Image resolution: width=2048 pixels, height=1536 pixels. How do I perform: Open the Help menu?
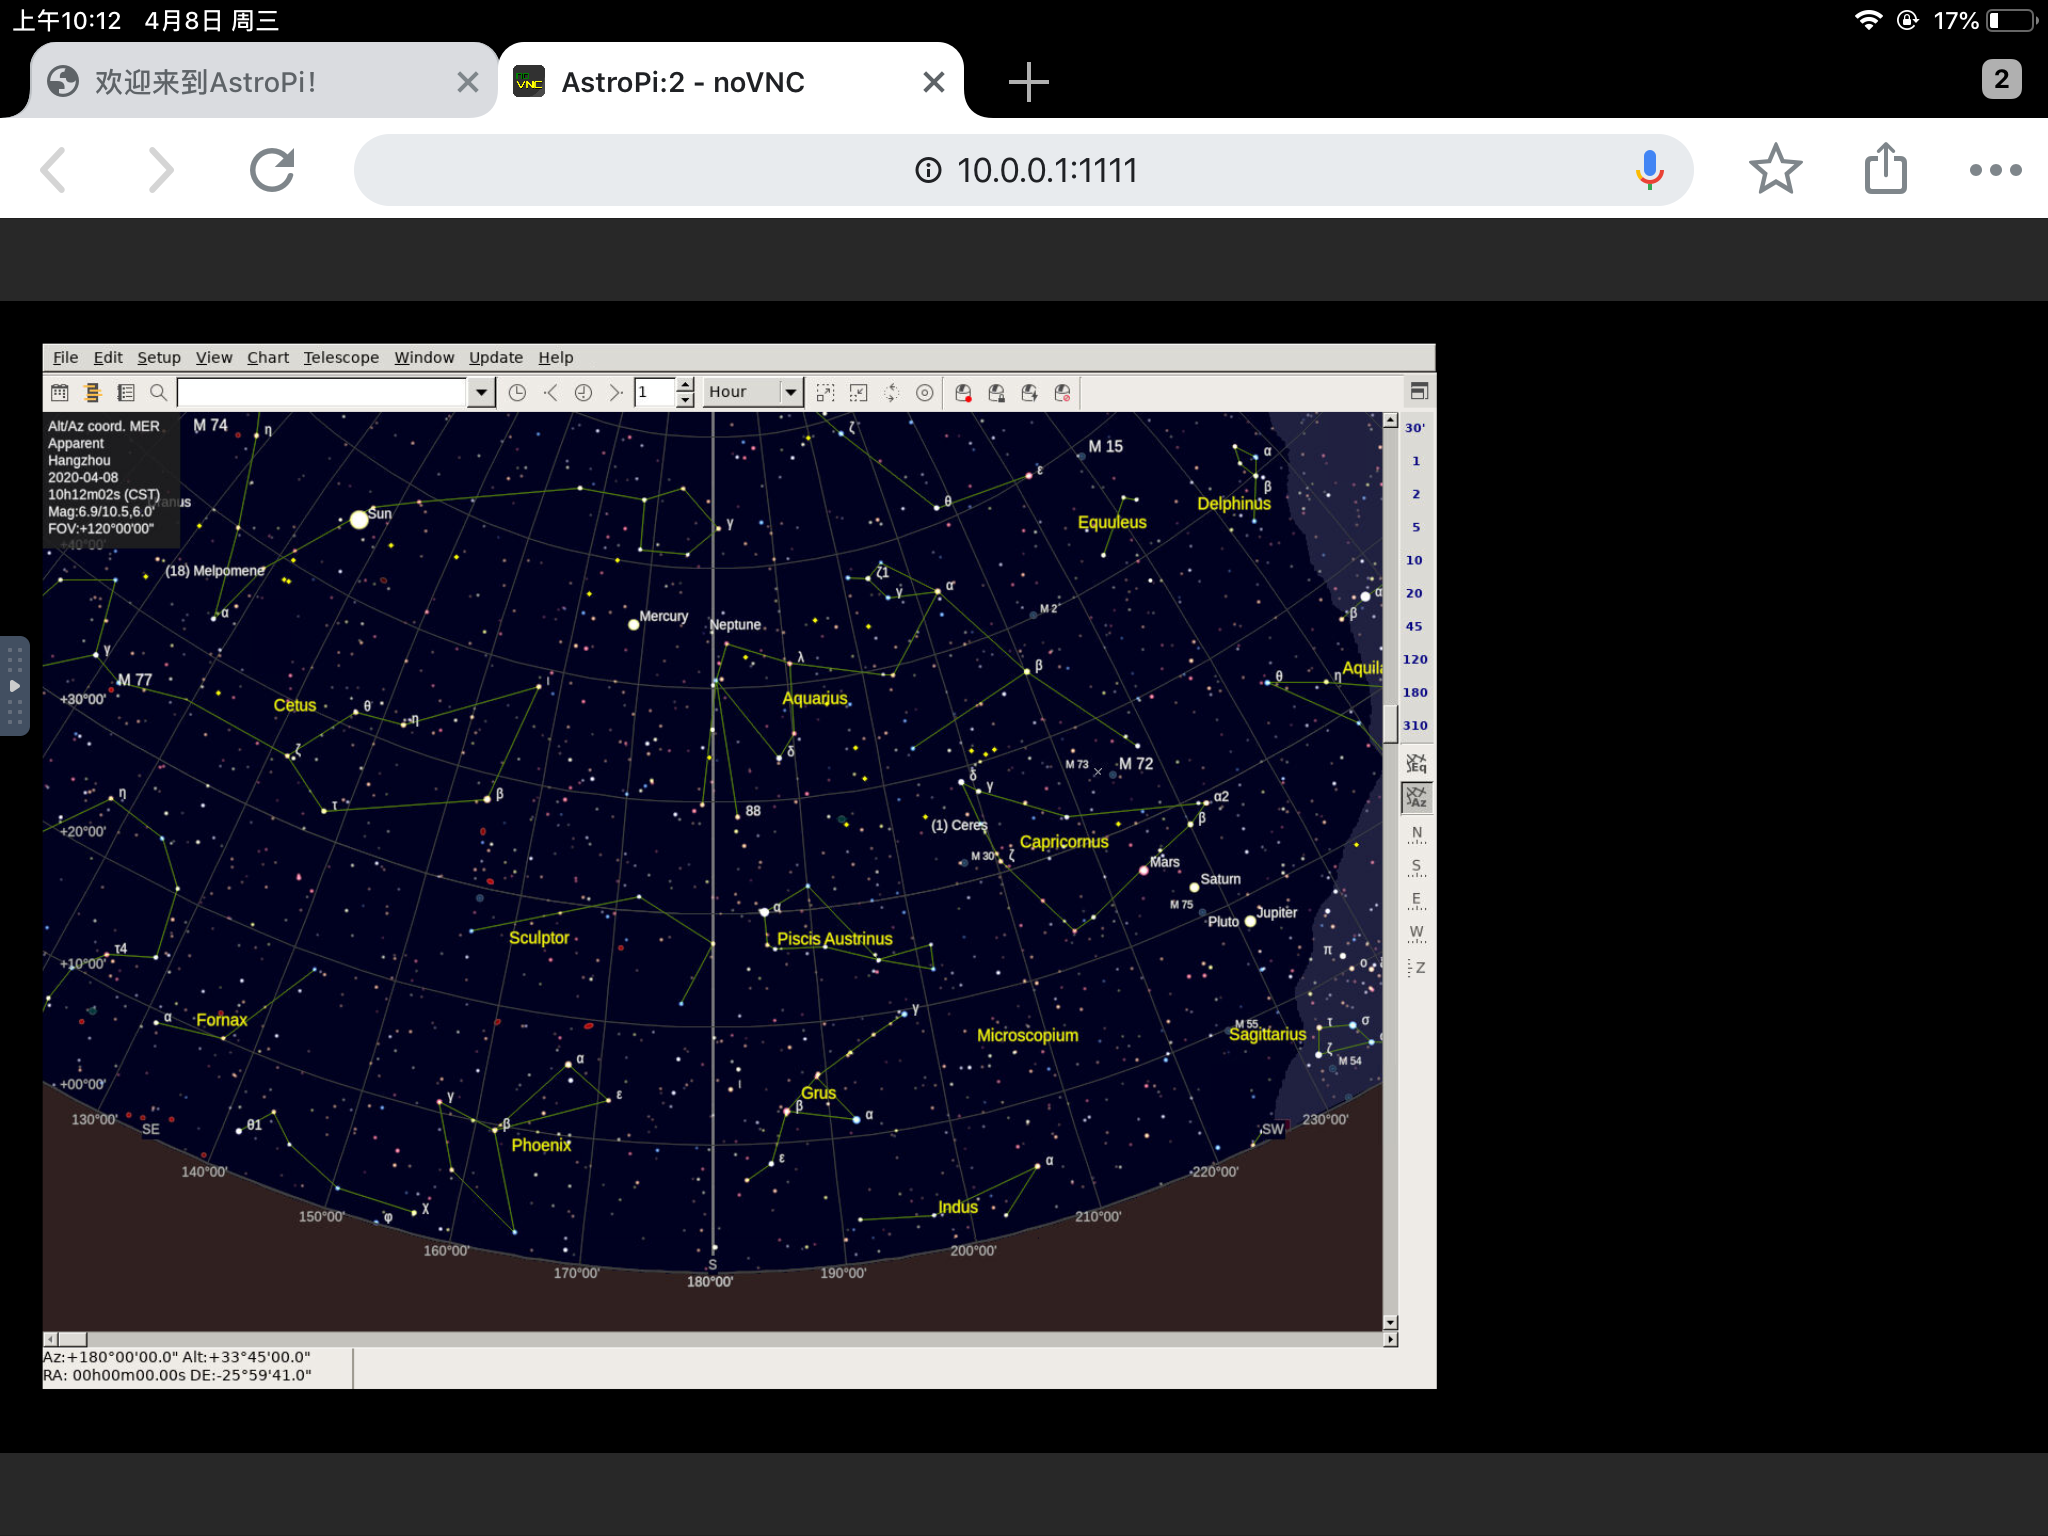[x=556, y=358]
